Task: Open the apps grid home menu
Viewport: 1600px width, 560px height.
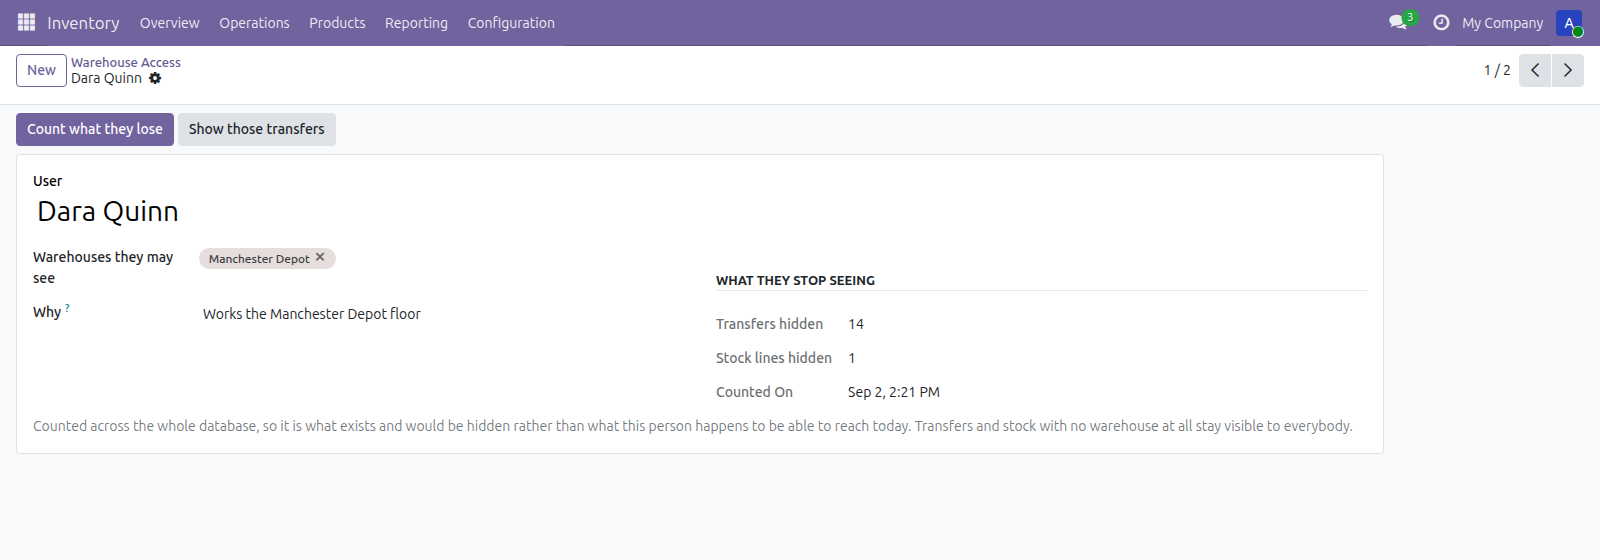Action: 26,22
